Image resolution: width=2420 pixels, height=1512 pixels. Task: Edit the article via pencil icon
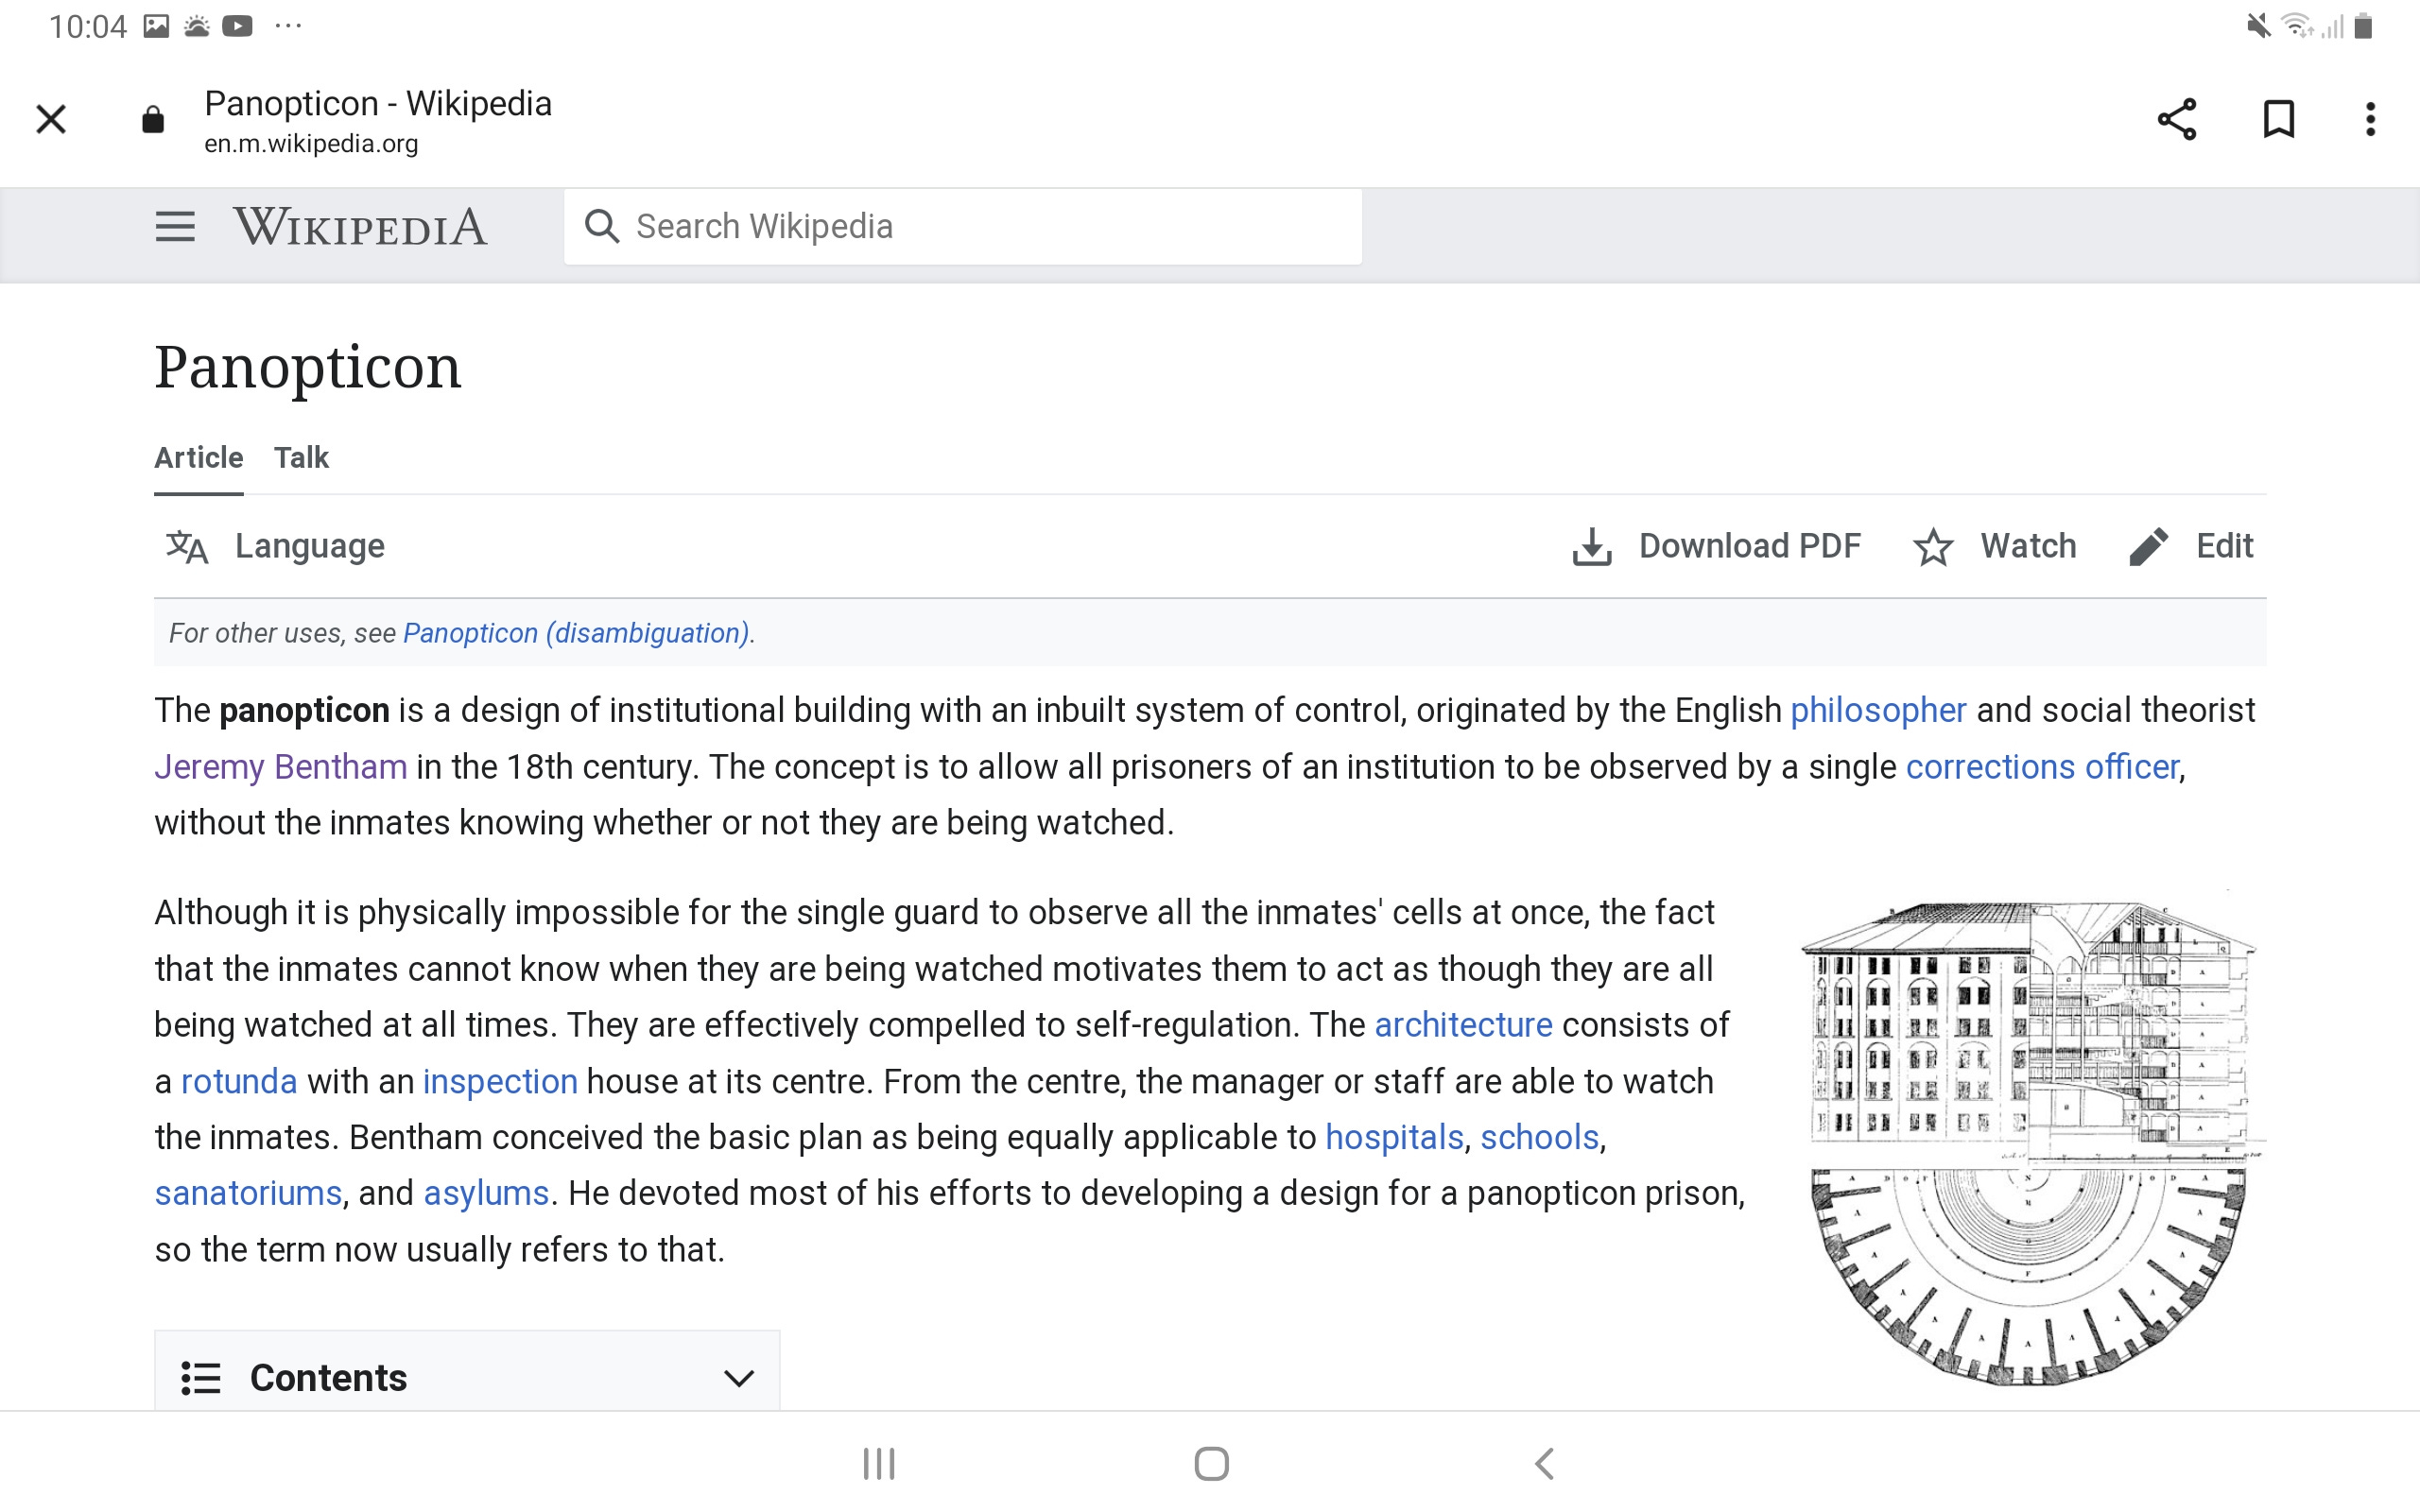tap(2149, 547)
